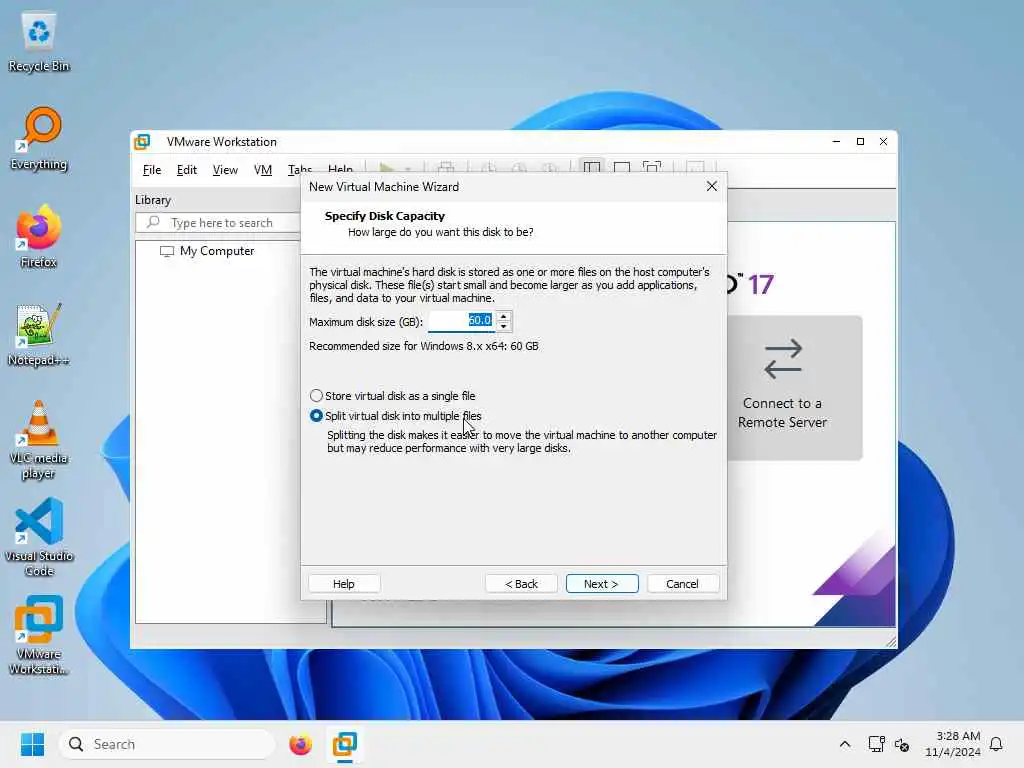Click Connect to a Remote Server tile
The height and width of the screenshot is (768, 1024).
click(x=794, y=388)
